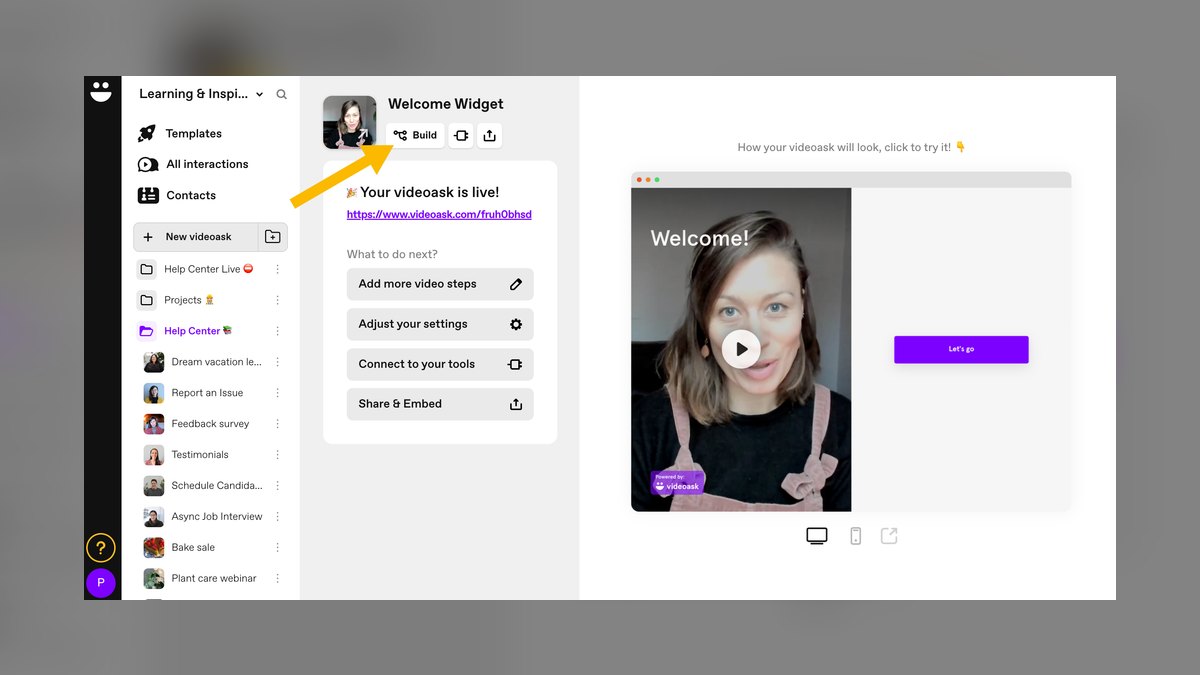Screen dimensions: 1200x675
Task: Select the Dream vacation le... videoask
Action: tap(203, 362)
